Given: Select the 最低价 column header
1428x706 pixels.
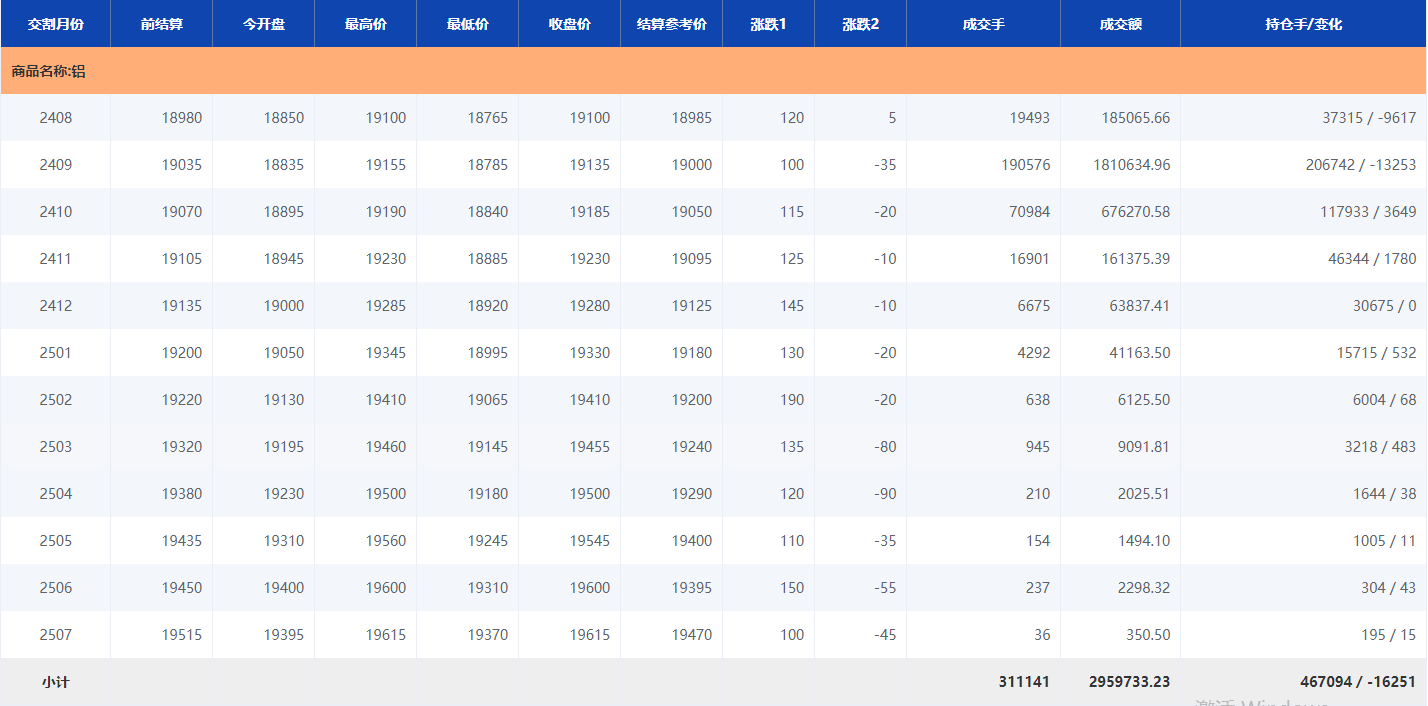Looking at the screenshot, I should 468,24.
